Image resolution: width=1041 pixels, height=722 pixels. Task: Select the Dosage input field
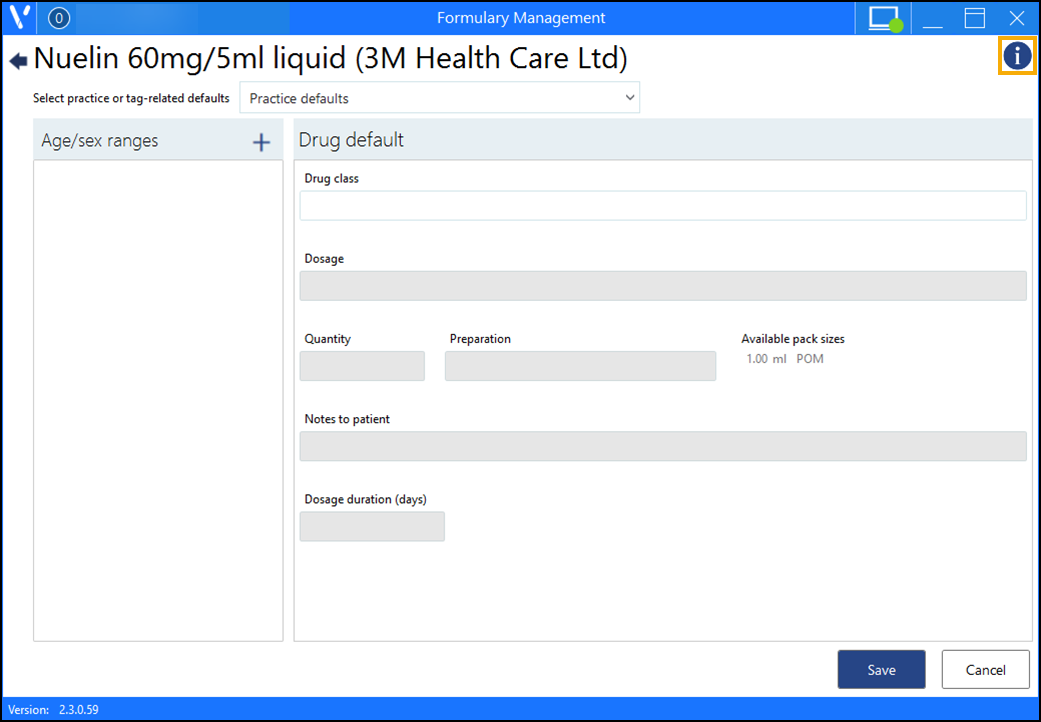click(662, 286)
